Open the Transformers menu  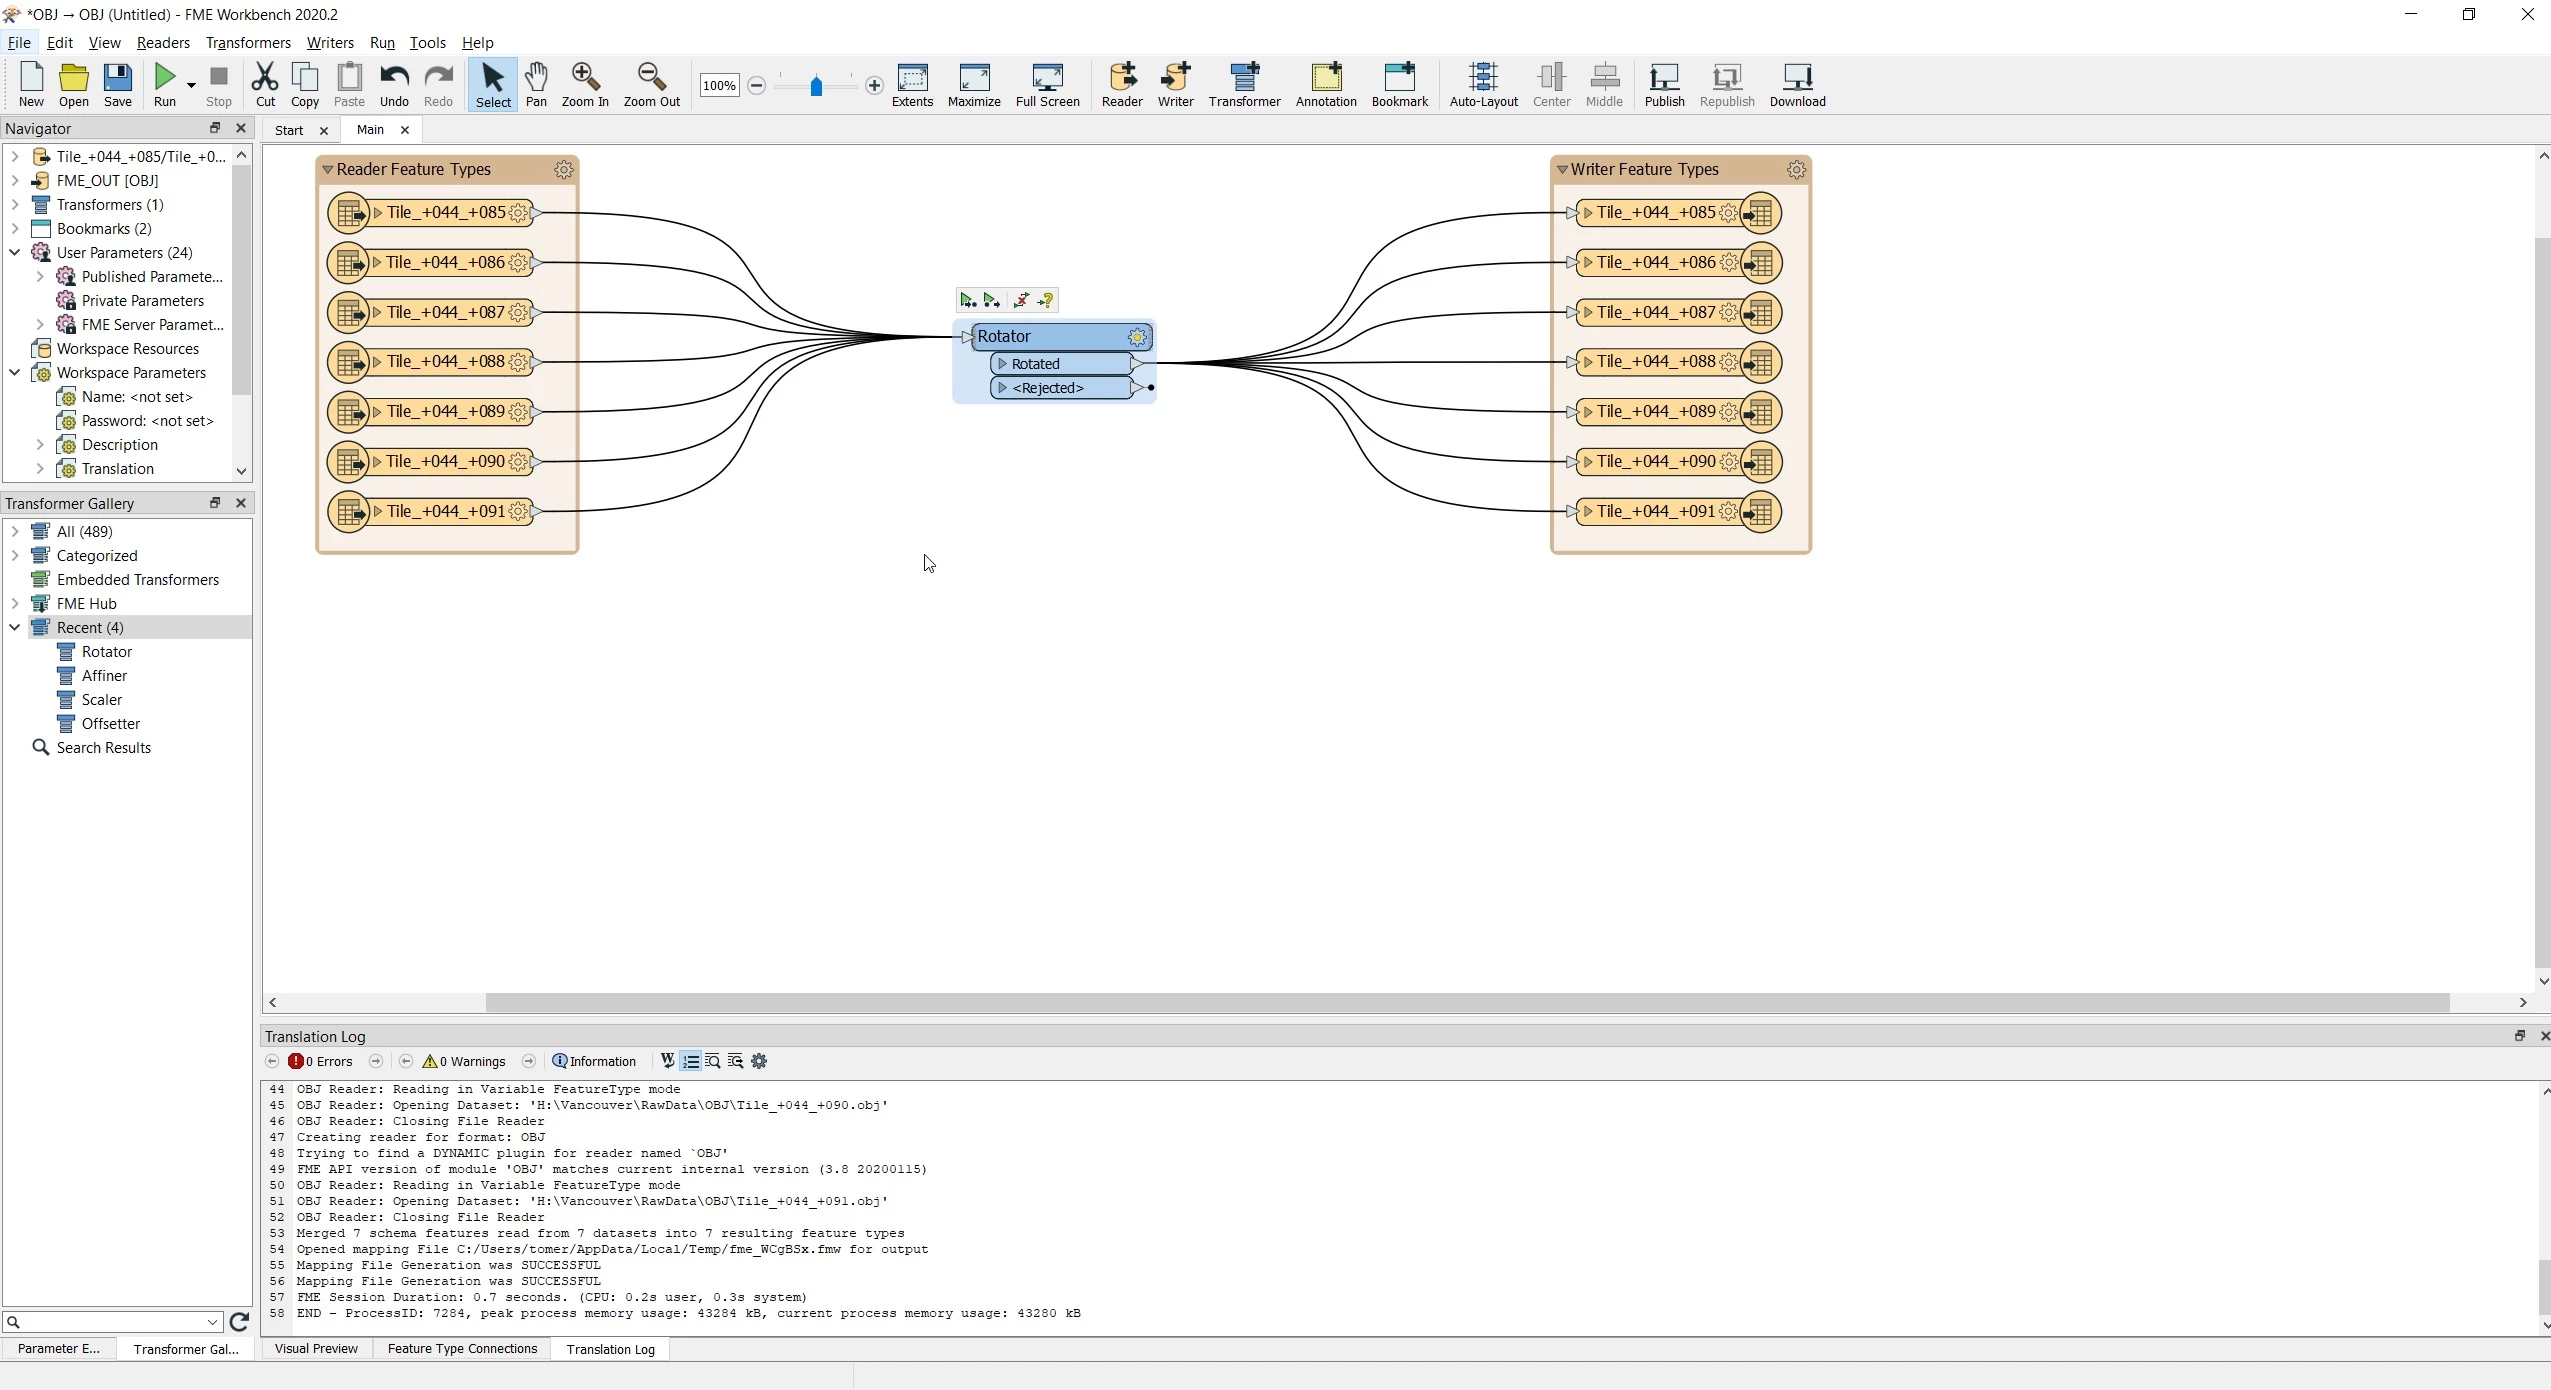click(248, 43)
